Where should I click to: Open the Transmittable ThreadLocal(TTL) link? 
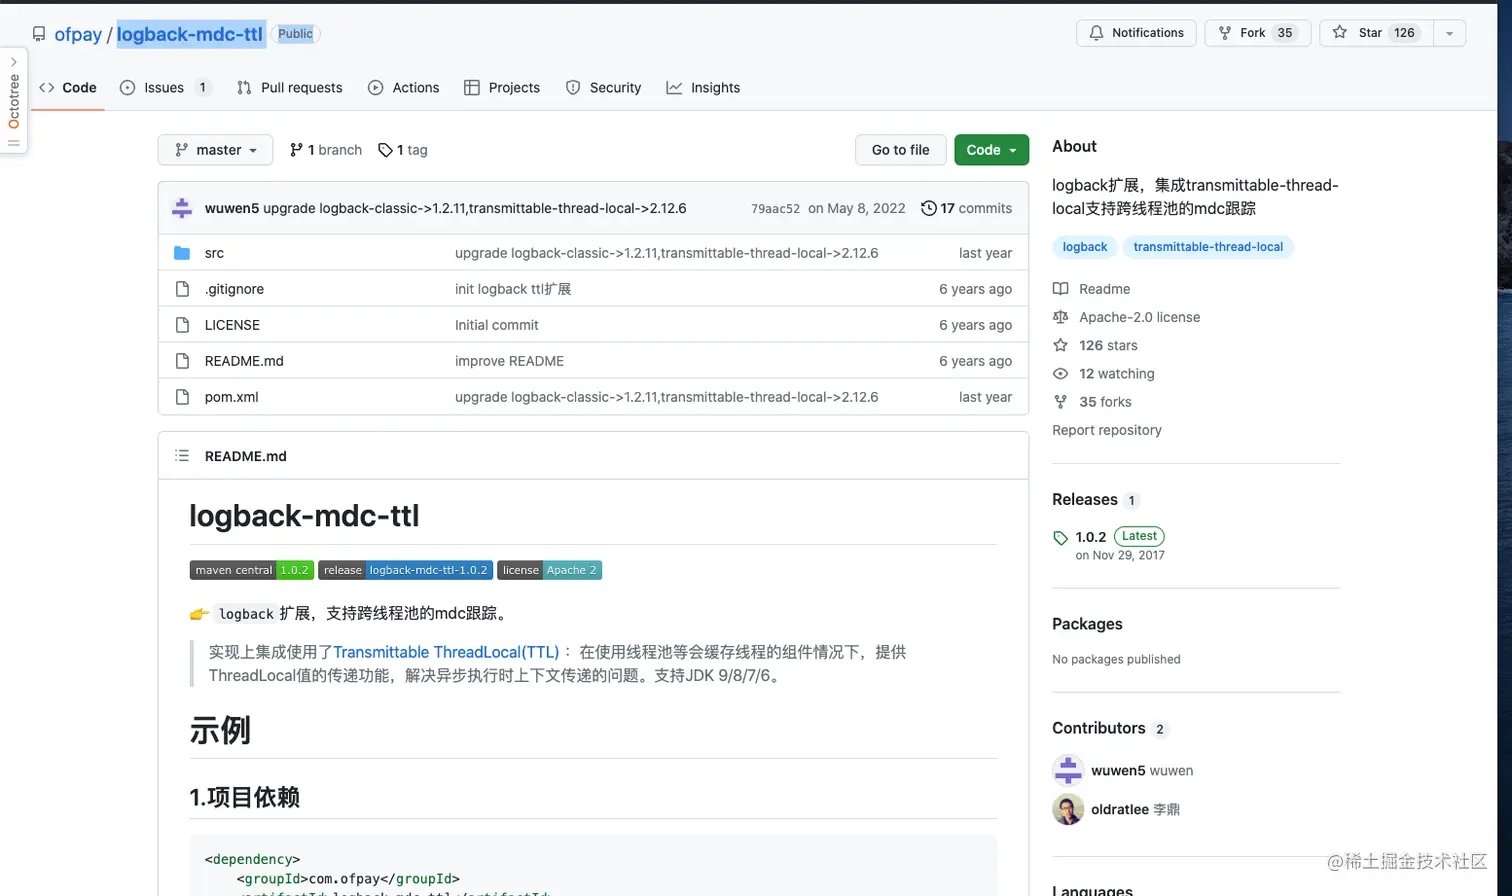pyautogui.click(x=446, y=652)
